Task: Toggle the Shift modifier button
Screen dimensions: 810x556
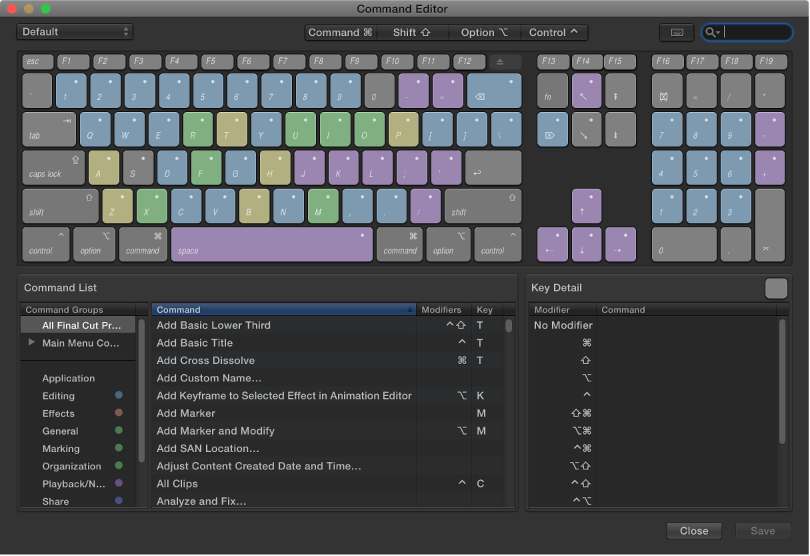Action: 412,33
